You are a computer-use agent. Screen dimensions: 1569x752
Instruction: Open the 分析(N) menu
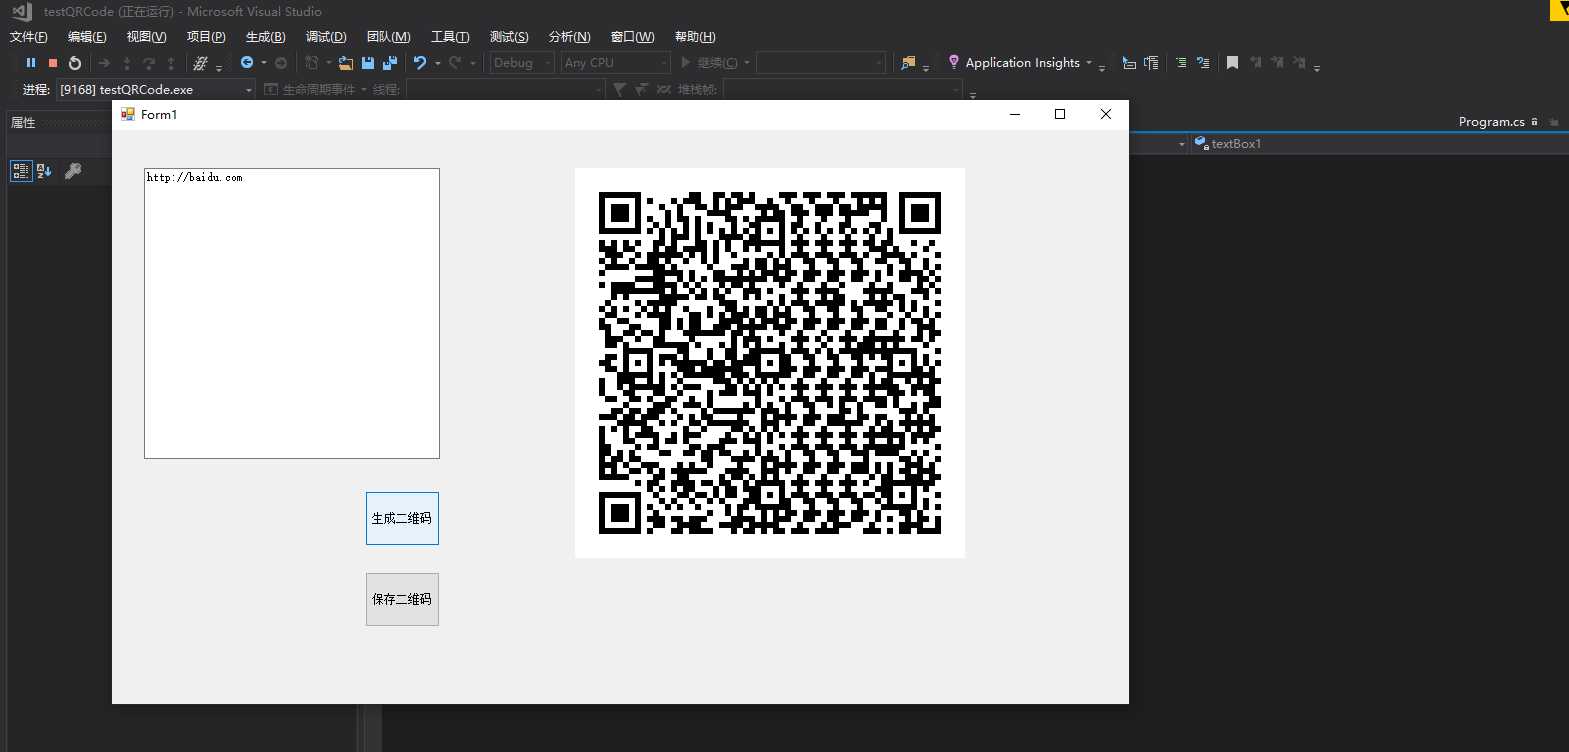click(x=570, y=37)
